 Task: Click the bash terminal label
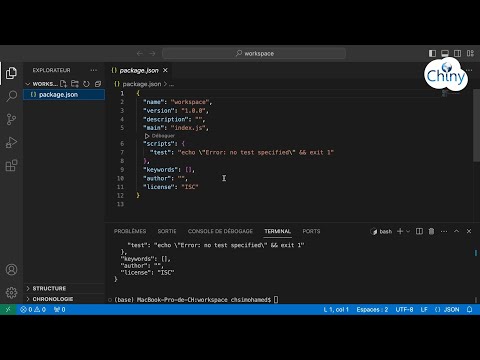[x=381, y=231]
